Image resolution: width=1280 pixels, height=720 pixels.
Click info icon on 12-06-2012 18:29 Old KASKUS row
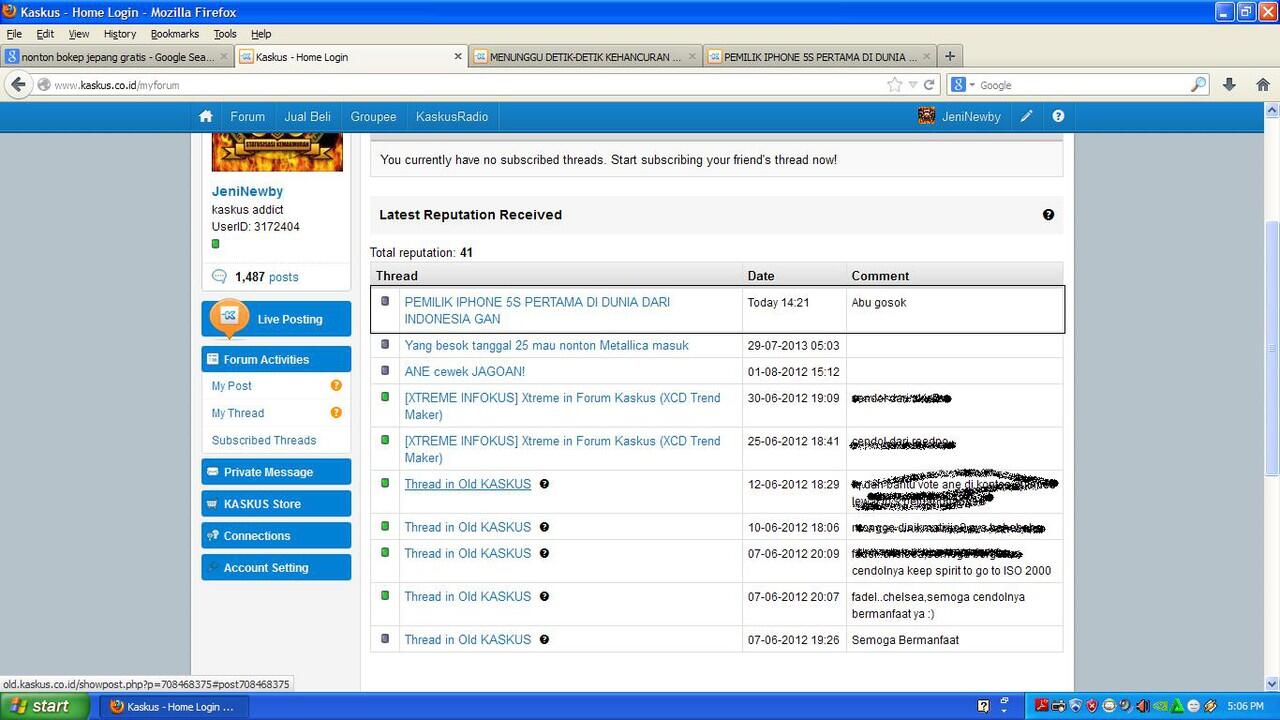tap(544, 483)
